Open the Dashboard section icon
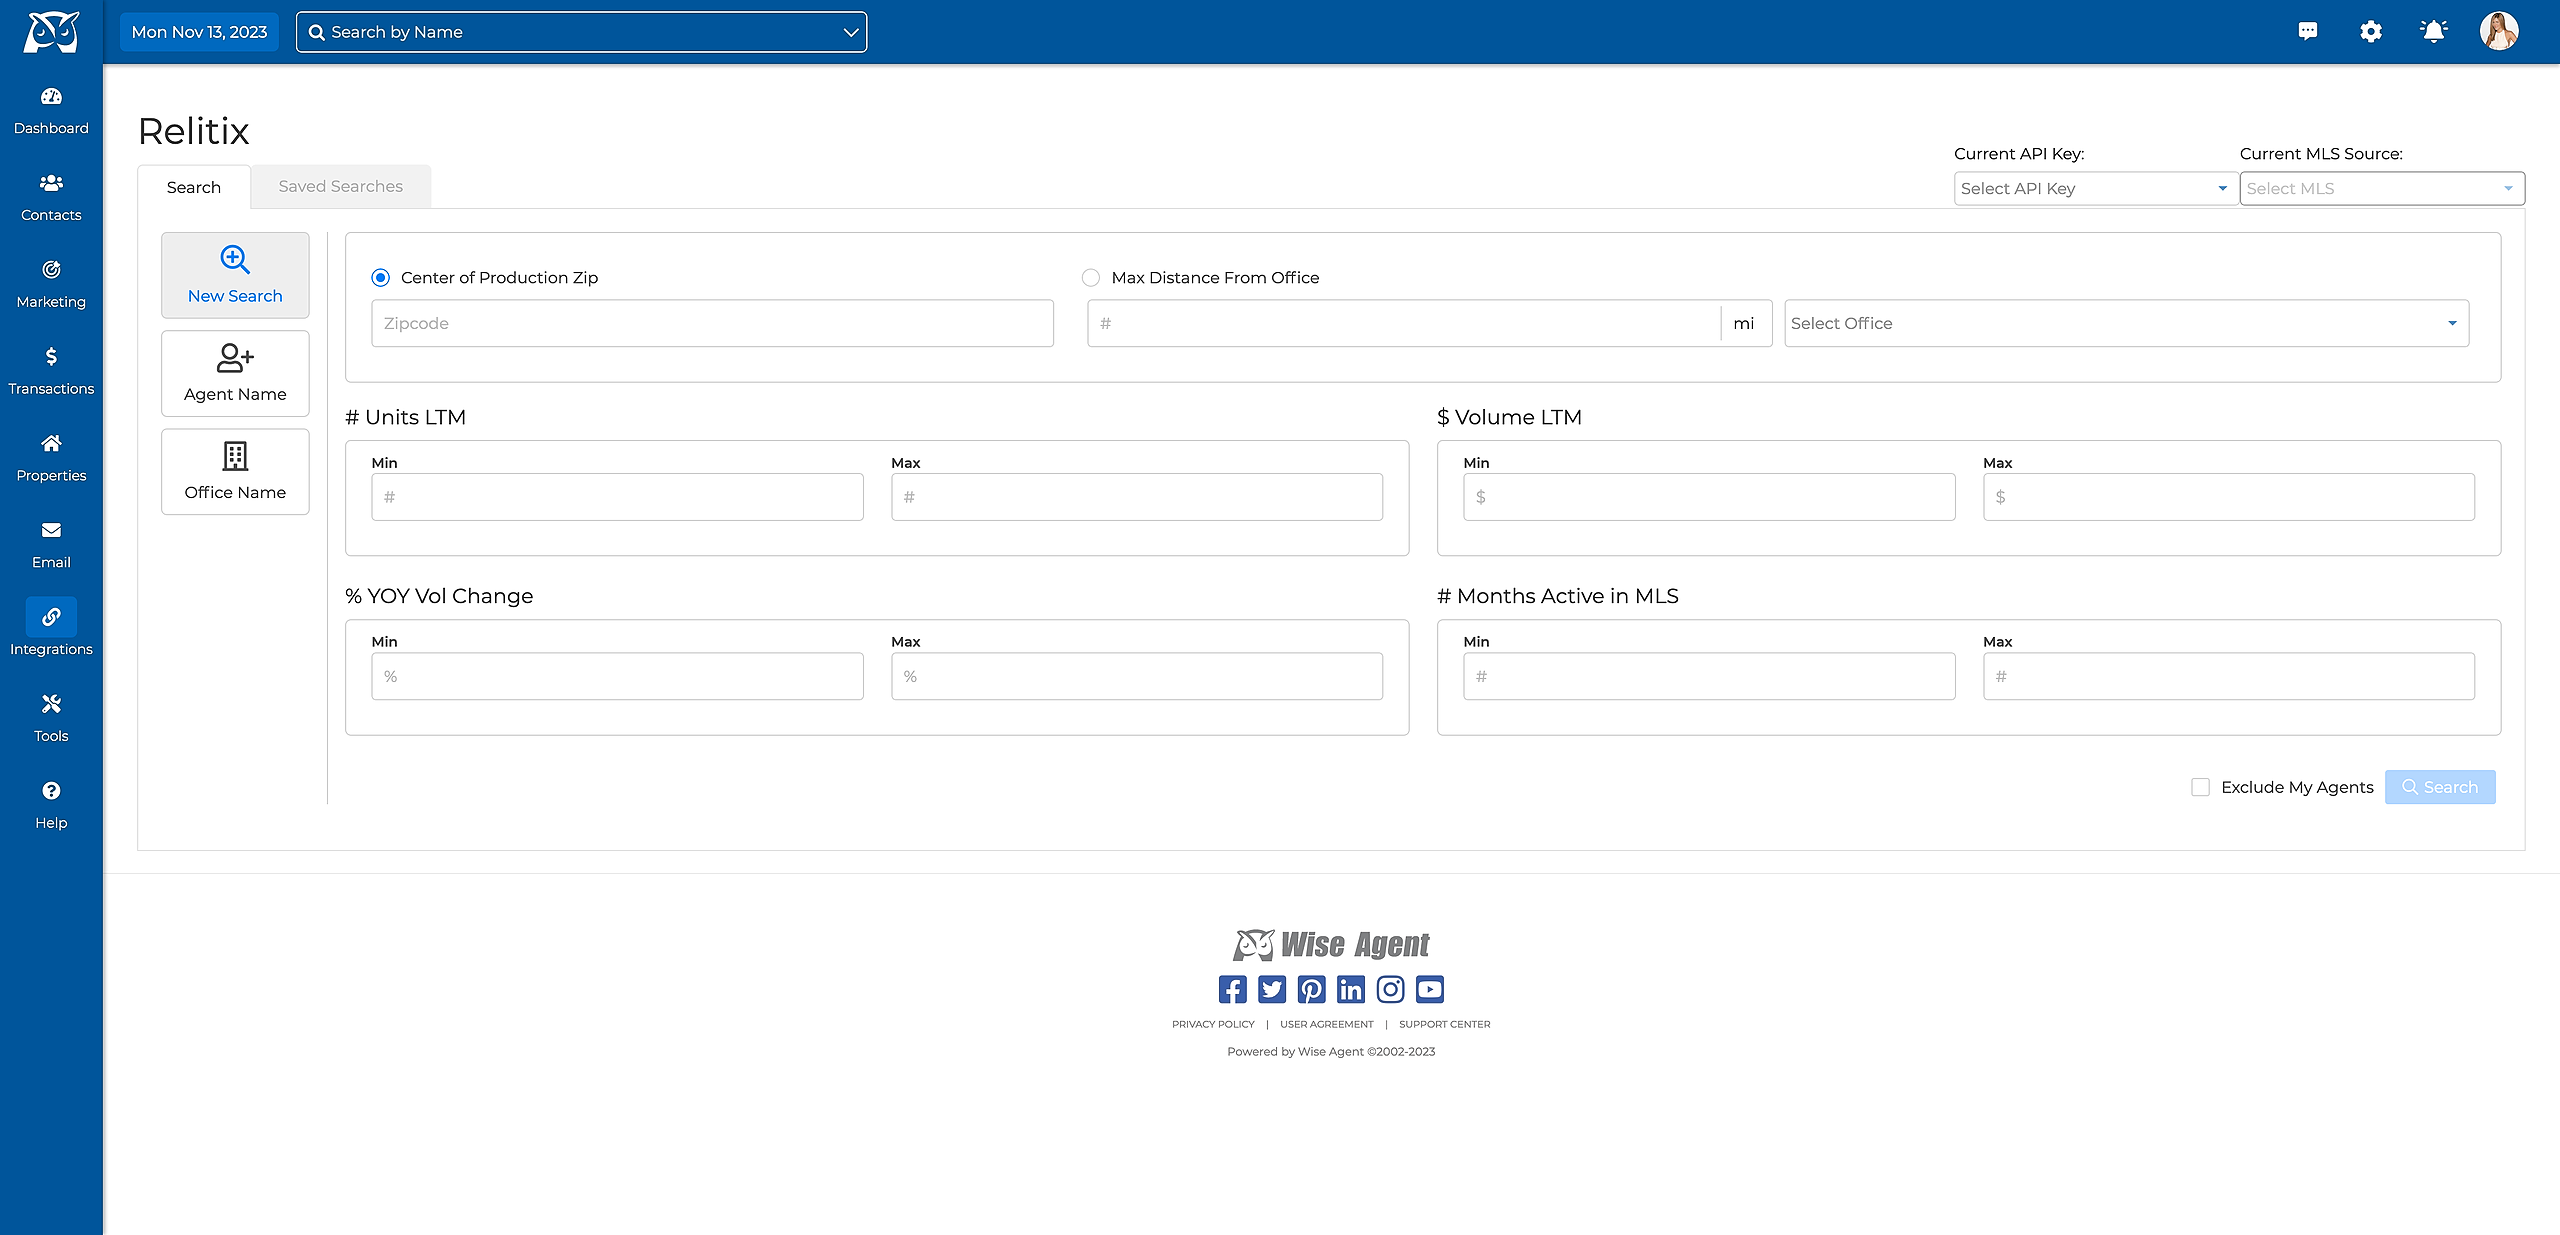Image resolution: width=2560 pixels, height=1235 pixels. point(51,97)
